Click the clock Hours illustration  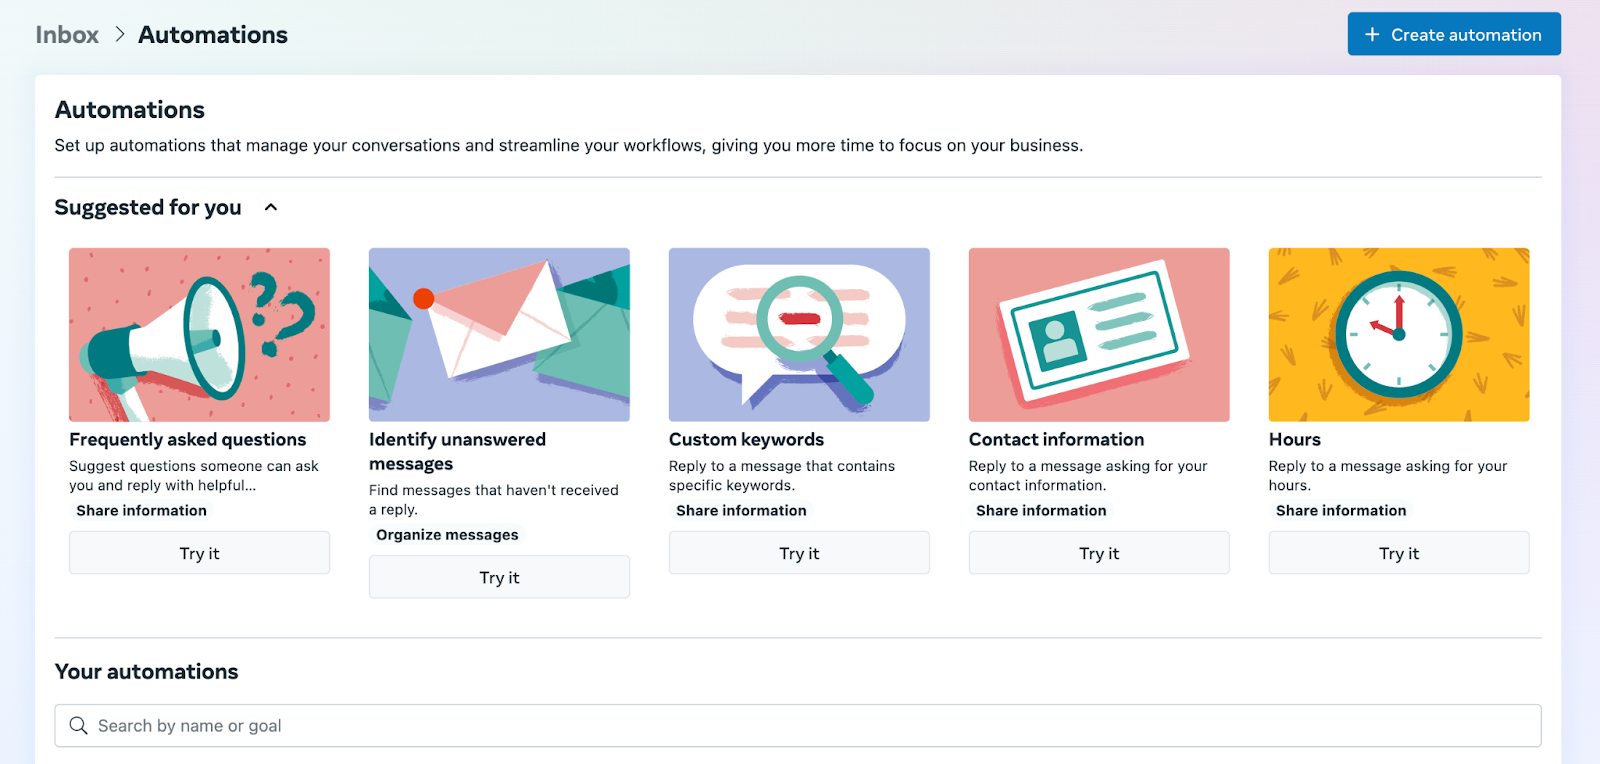pyautogui.click(x=1399, y=334)
